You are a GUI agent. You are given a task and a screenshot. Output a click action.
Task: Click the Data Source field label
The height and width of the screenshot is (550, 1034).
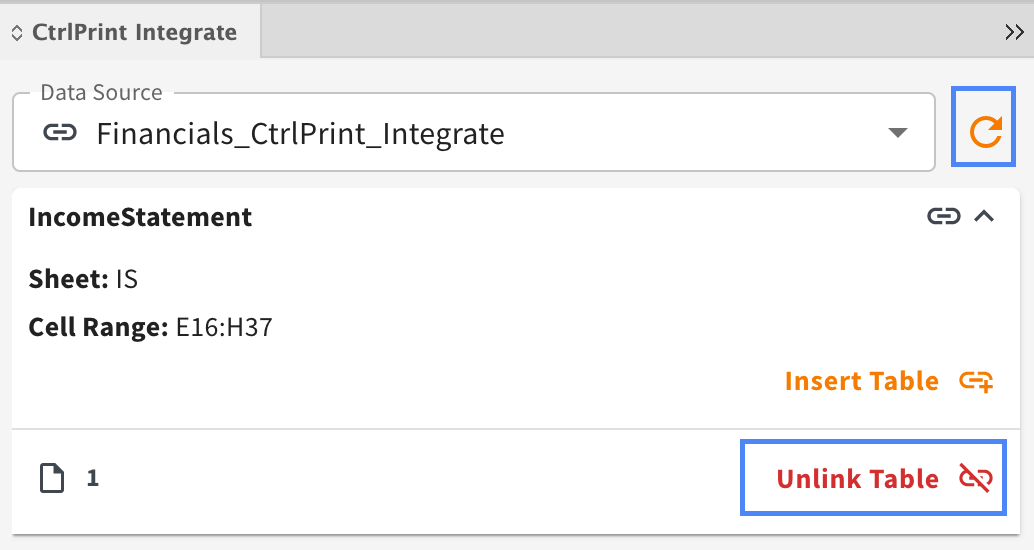(x=102, y=92)
